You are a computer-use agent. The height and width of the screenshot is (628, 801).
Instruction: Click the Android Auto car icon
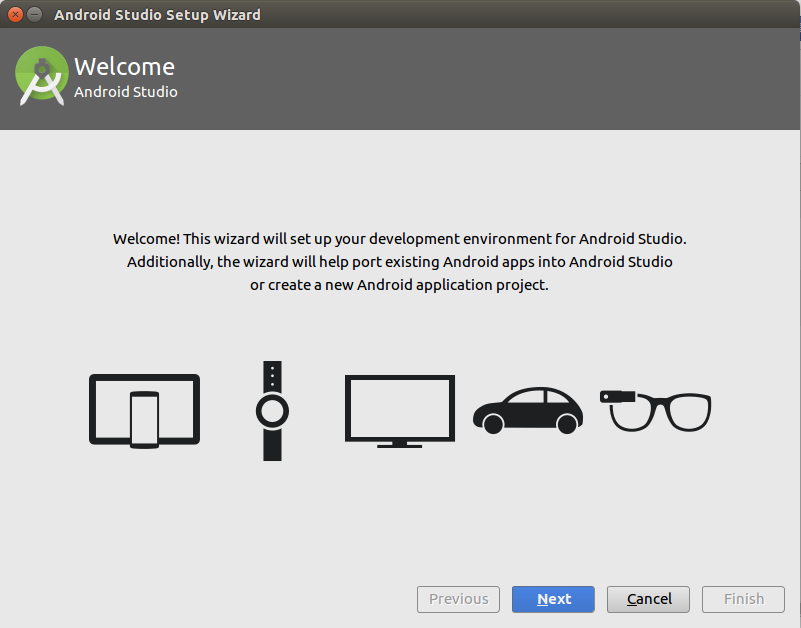[x=528, y=410]
